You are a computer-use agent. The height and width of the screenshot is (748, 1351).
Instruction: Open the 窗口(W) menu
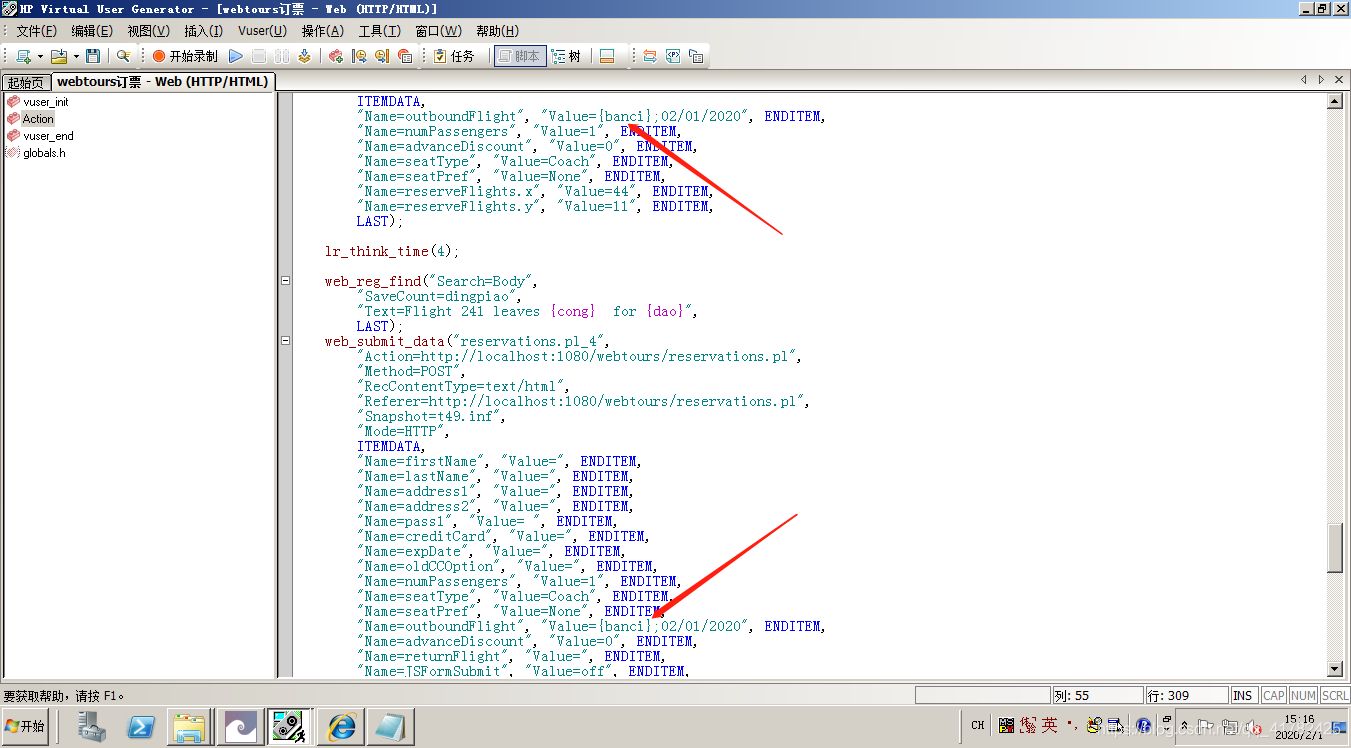pos(438,31)
